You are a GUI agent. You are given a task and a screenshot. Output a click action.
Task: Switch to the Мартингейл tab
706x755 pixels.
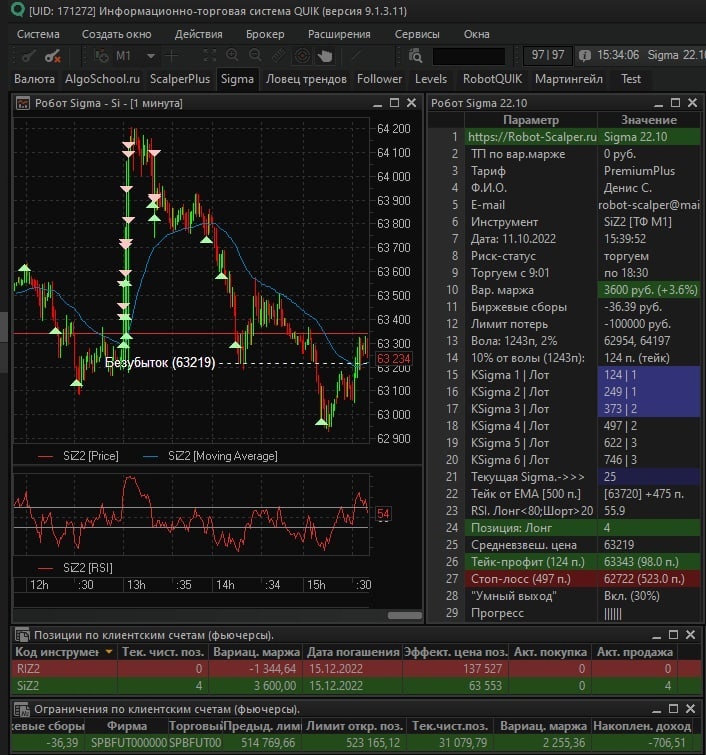coord(569,79)
